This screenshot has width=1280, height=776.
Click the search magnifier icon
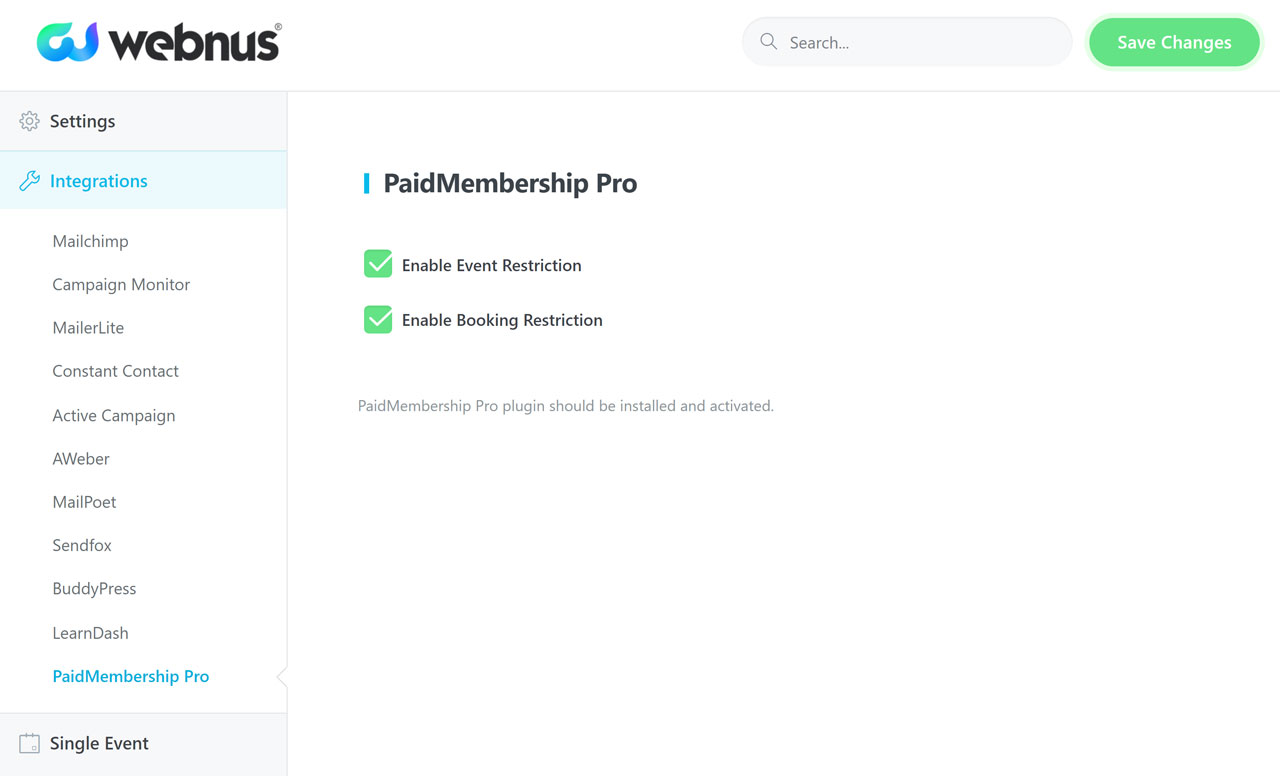[x=768, y=42]
